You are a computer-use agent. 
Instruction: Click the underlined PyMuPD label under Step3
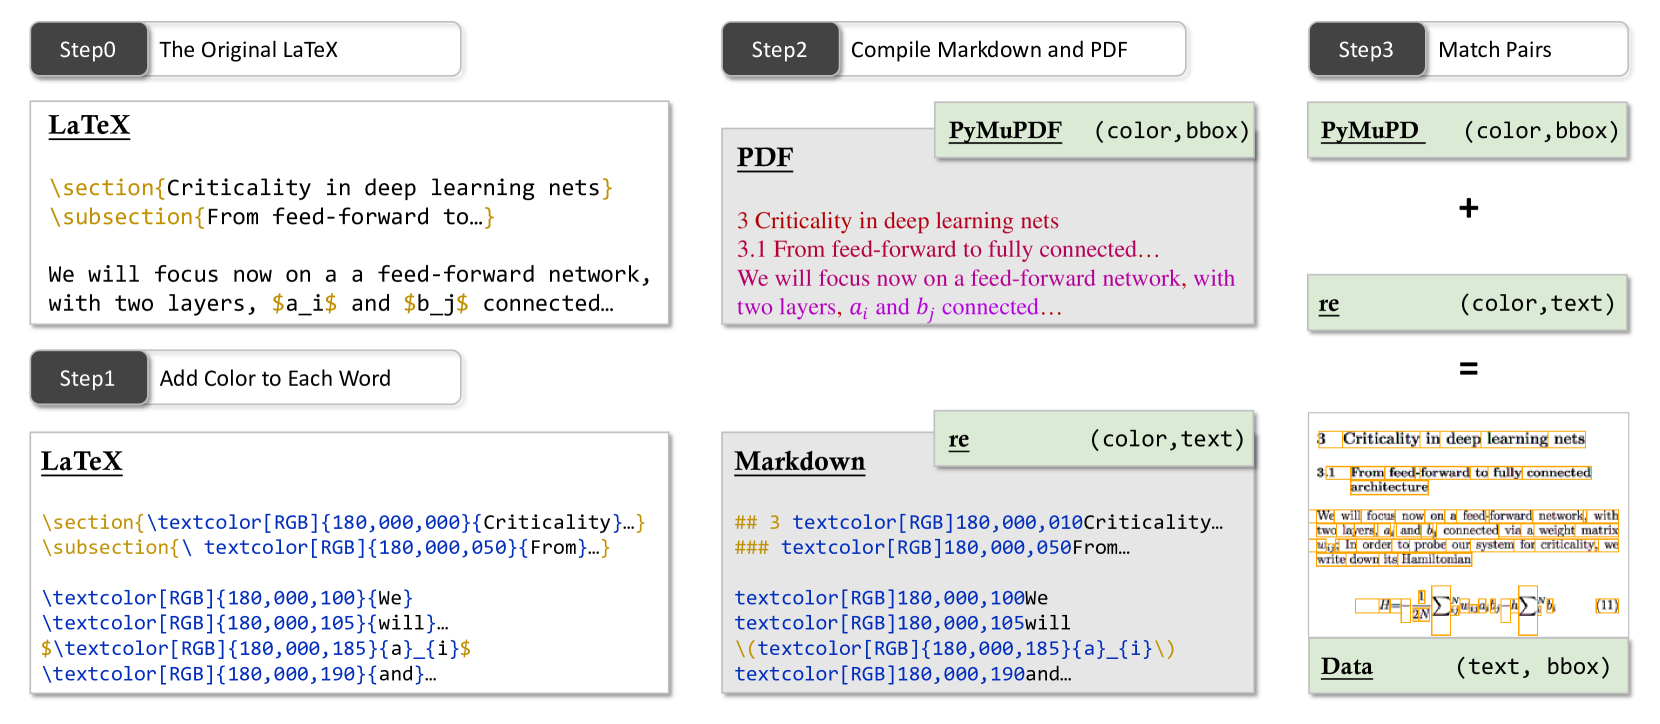click(x=1371, y=131)
